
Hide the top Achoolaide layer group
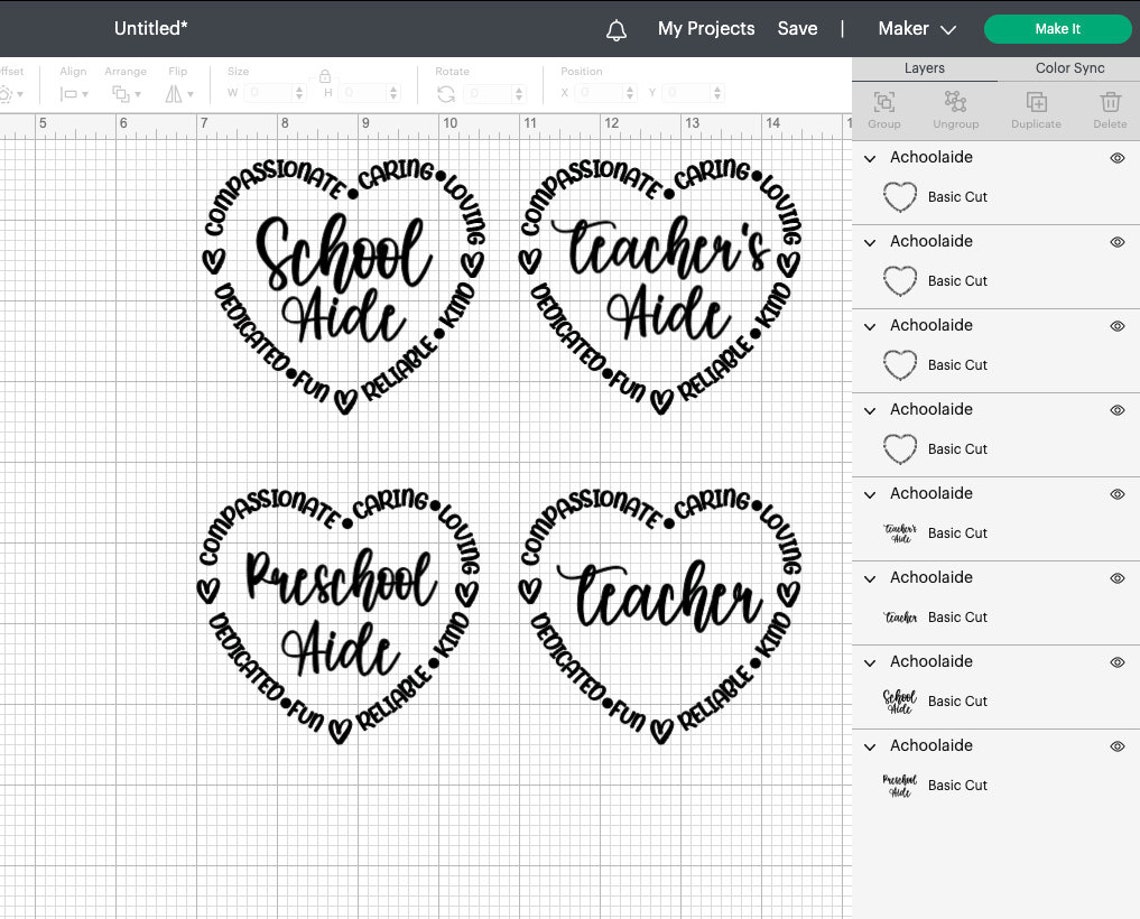[x=1116, y=158]
